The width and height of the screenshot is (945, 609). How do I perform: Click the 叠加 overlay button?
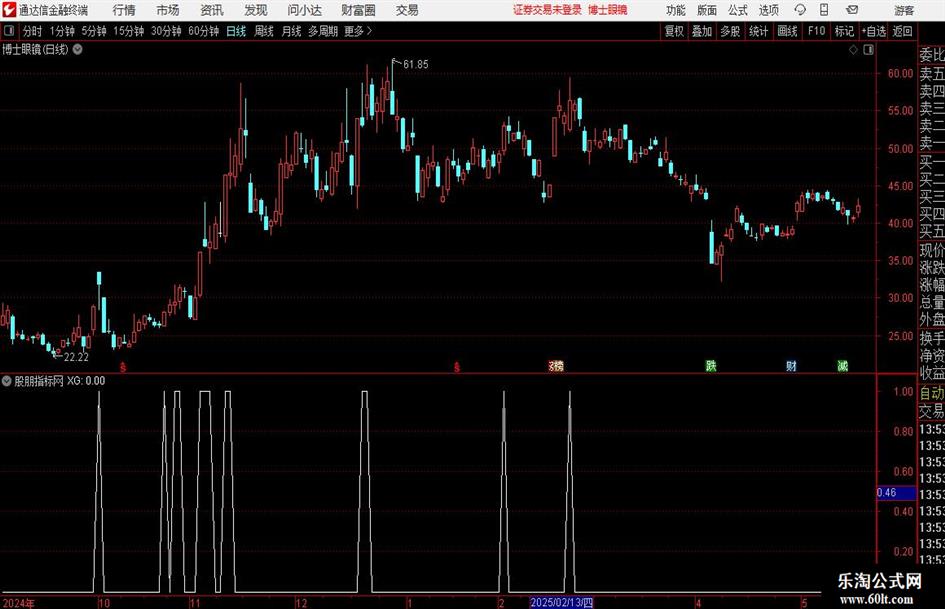pyautogui.click(x=702, y=31)
